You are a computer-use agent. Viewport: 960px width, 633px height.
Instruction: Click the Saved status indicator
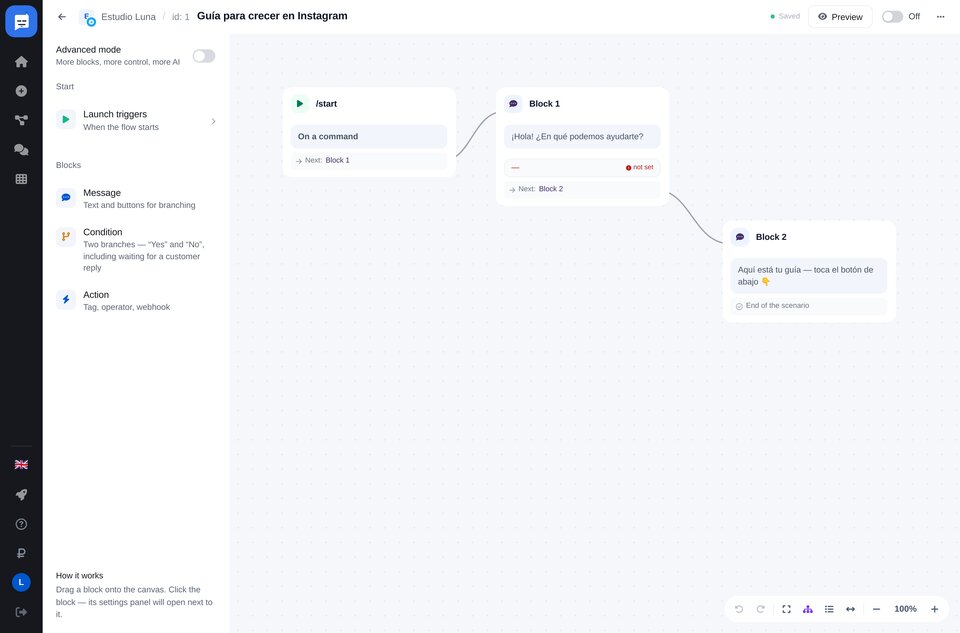[x=785, y=17]
